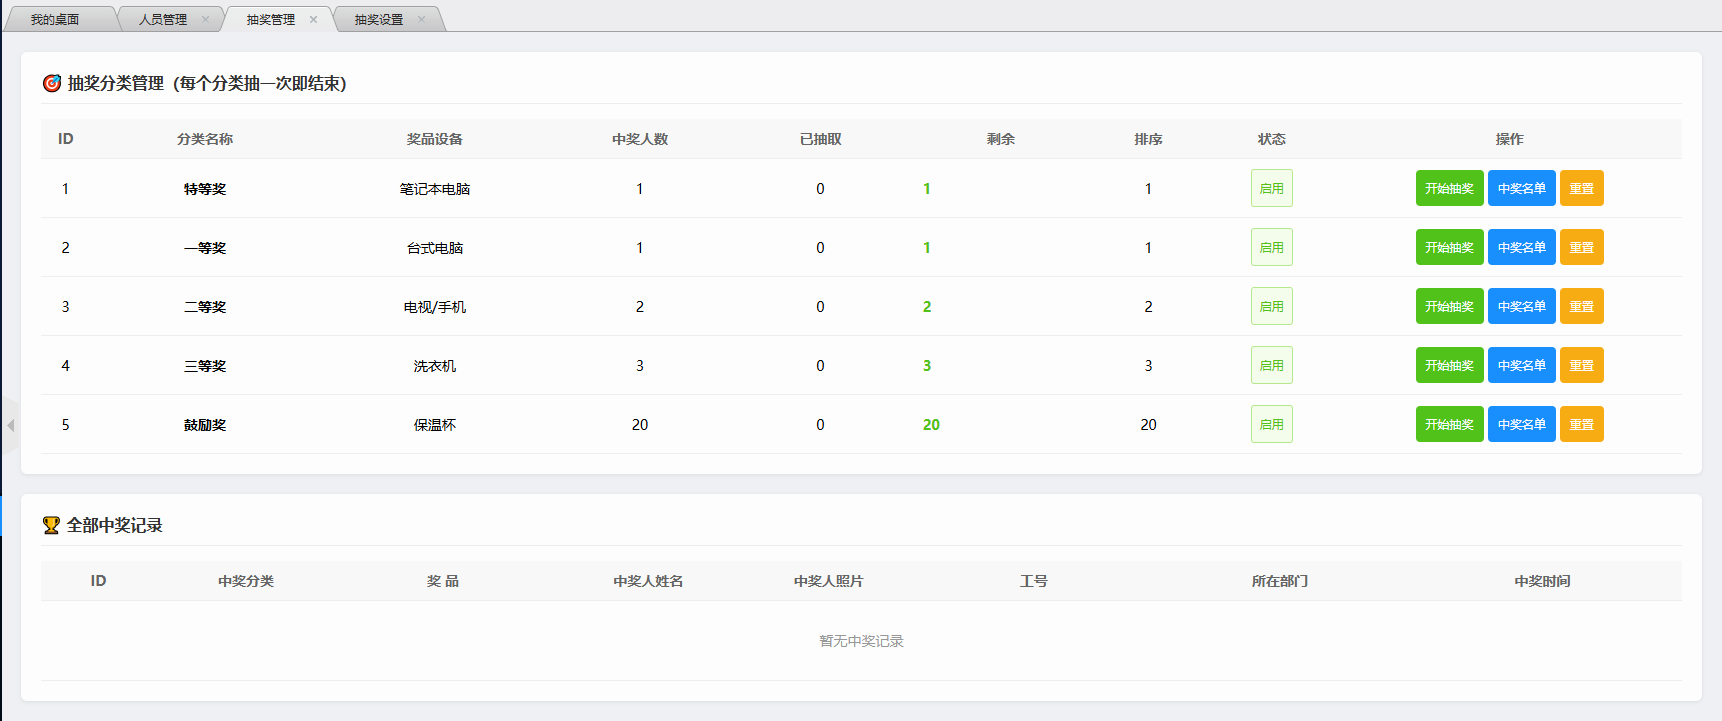Show 中奖名单 for 二等奖
The image size is (1722, 721).
(1521, 306)
